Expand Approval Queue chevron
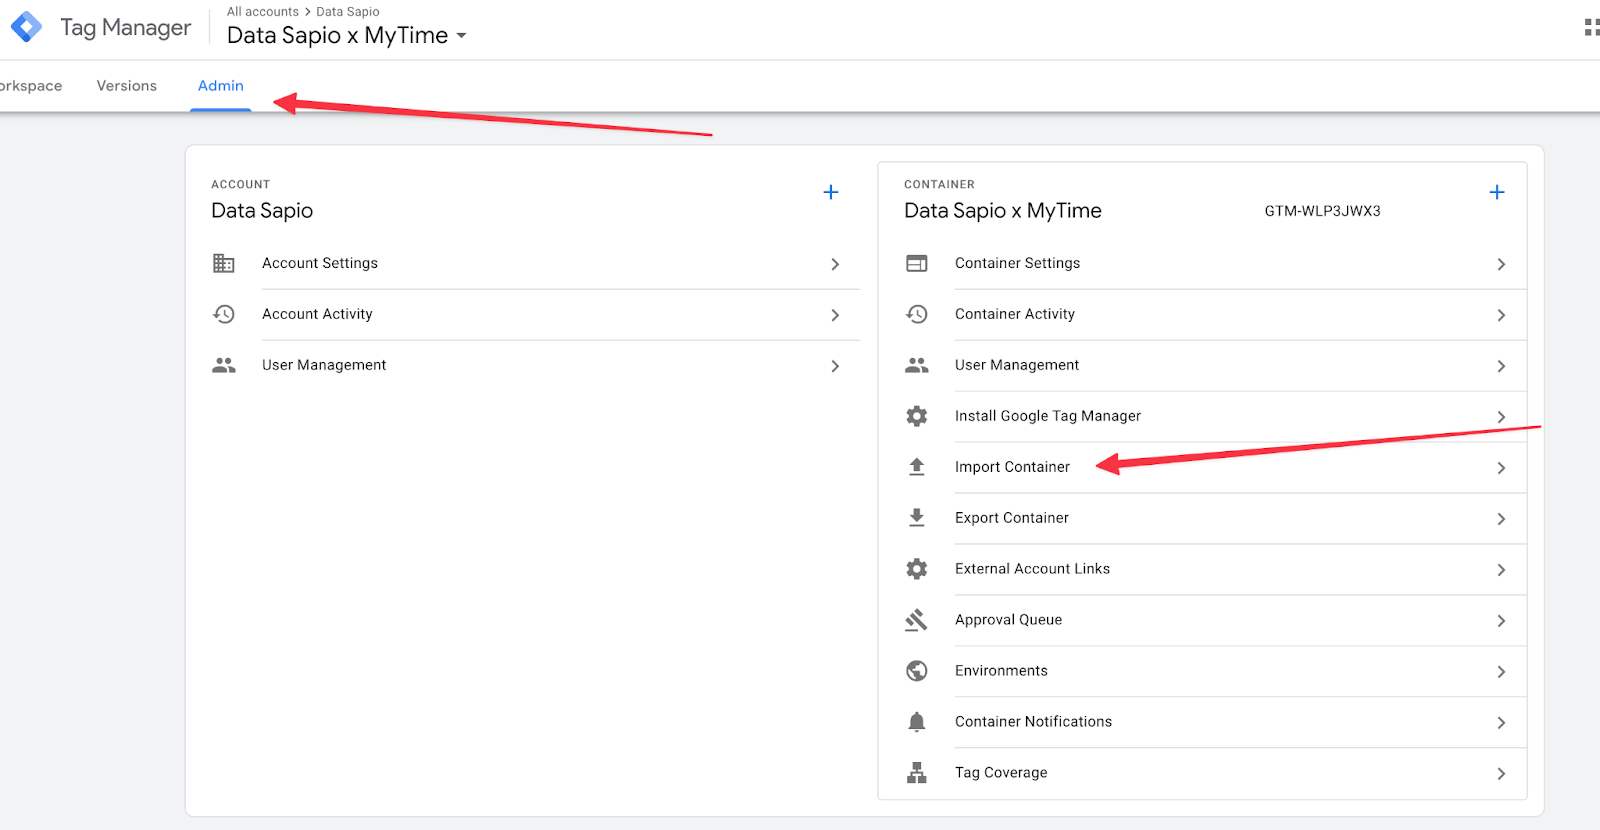Image resolution: width=1600 pixels, height=830 pixels. click(x=1501, y=621)
